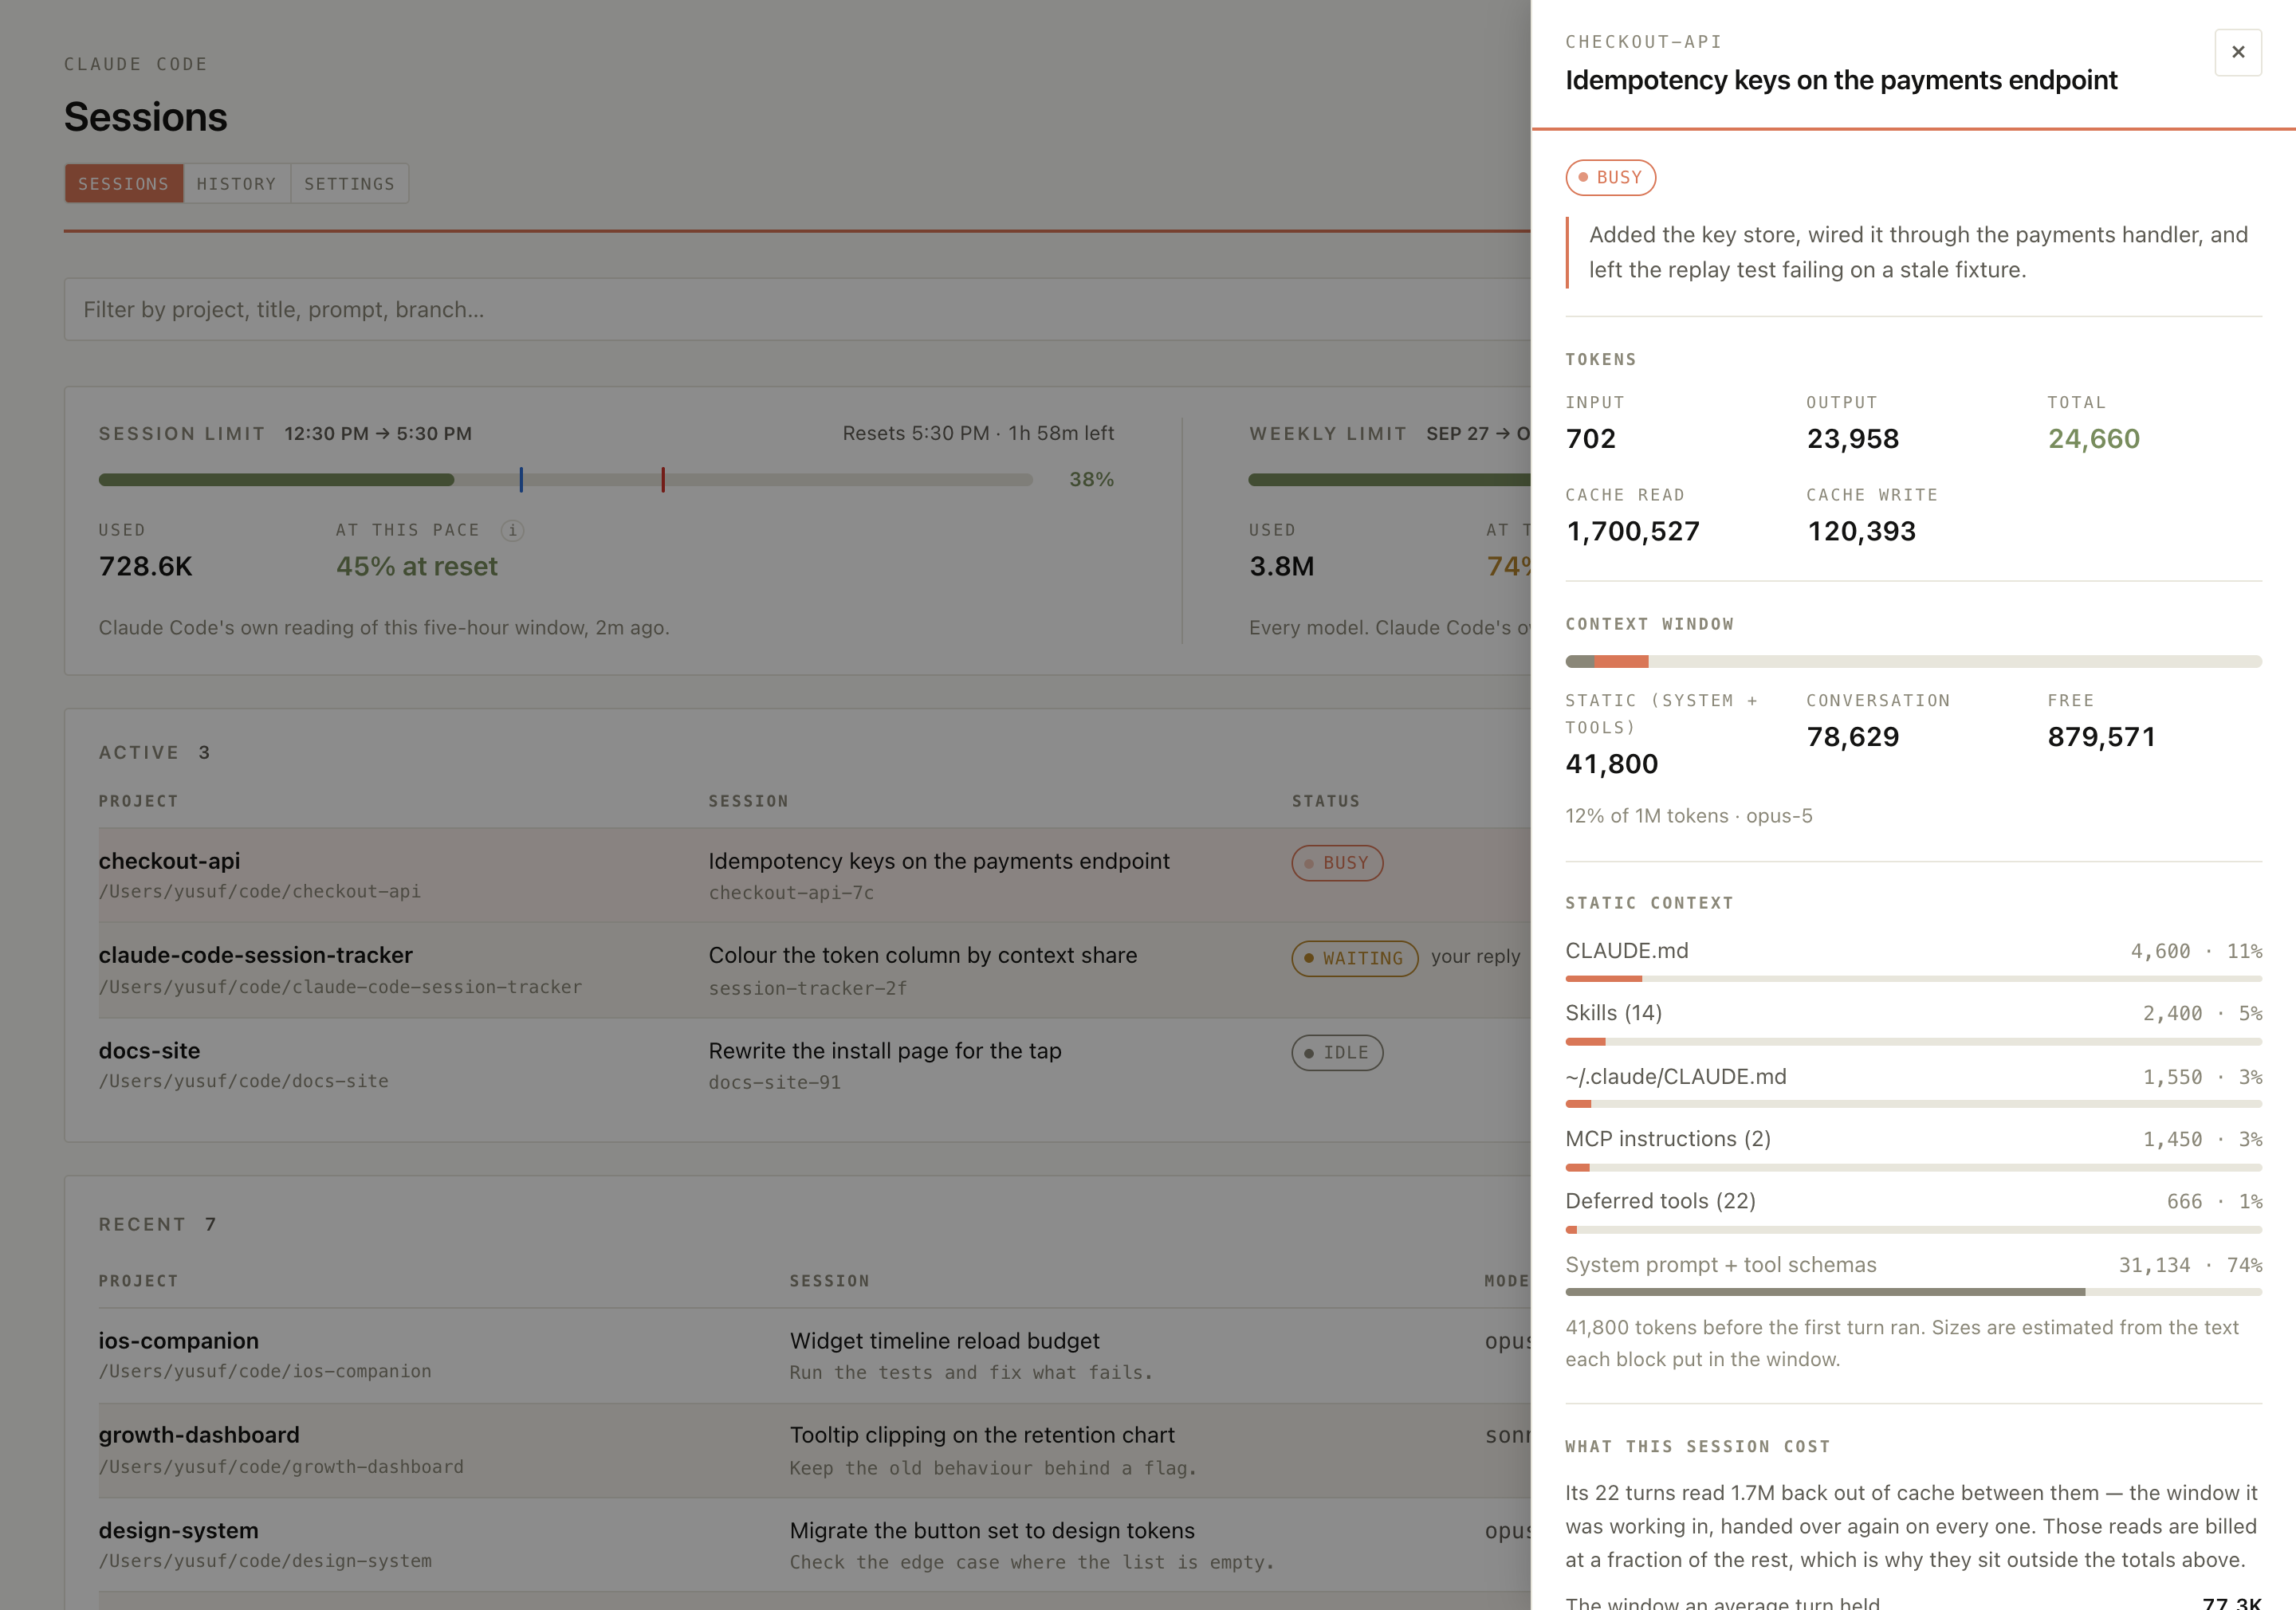Image resolution: width=2296 pixels, height=1610 pixels.
Task: Click the BUSY status badge in checkout-api row
Action: pos(1337,863)
